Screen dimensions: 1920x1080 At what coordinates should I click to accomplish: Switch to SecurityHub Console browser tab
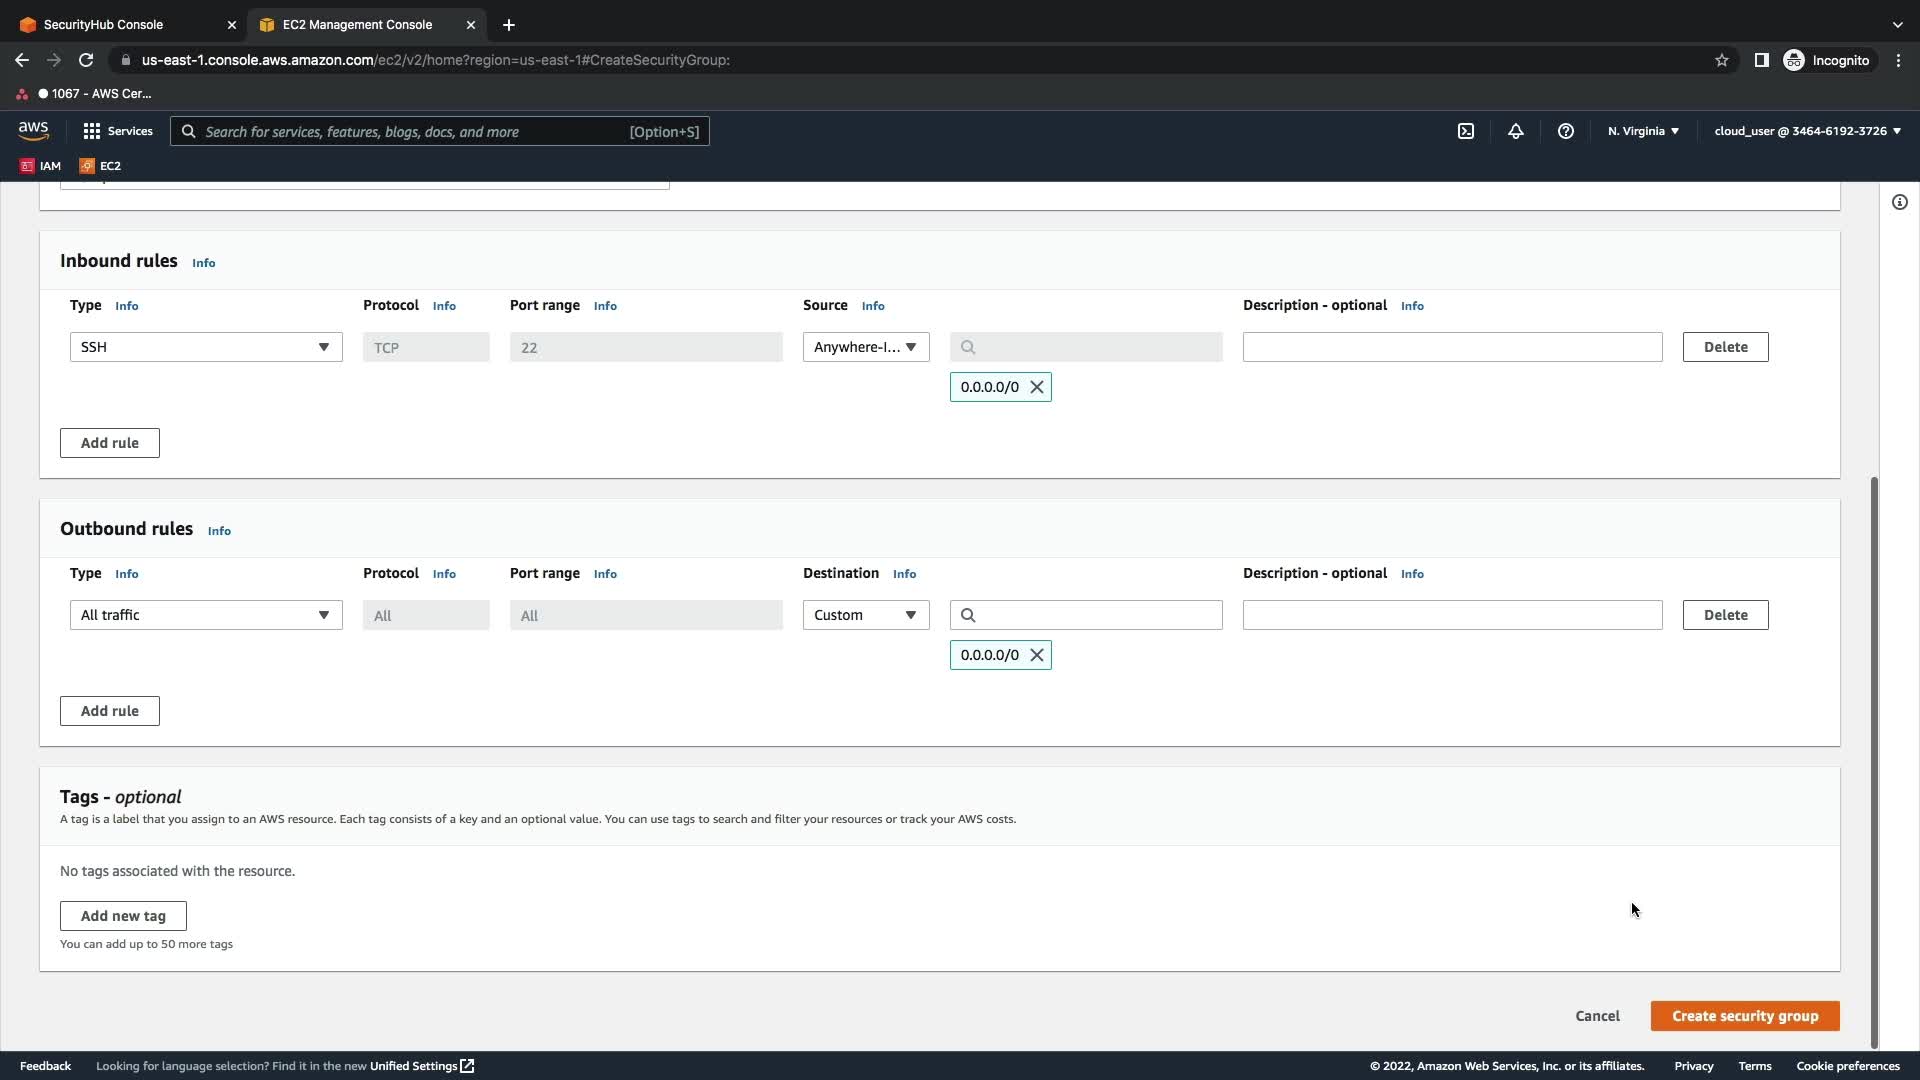coord(104,24)
